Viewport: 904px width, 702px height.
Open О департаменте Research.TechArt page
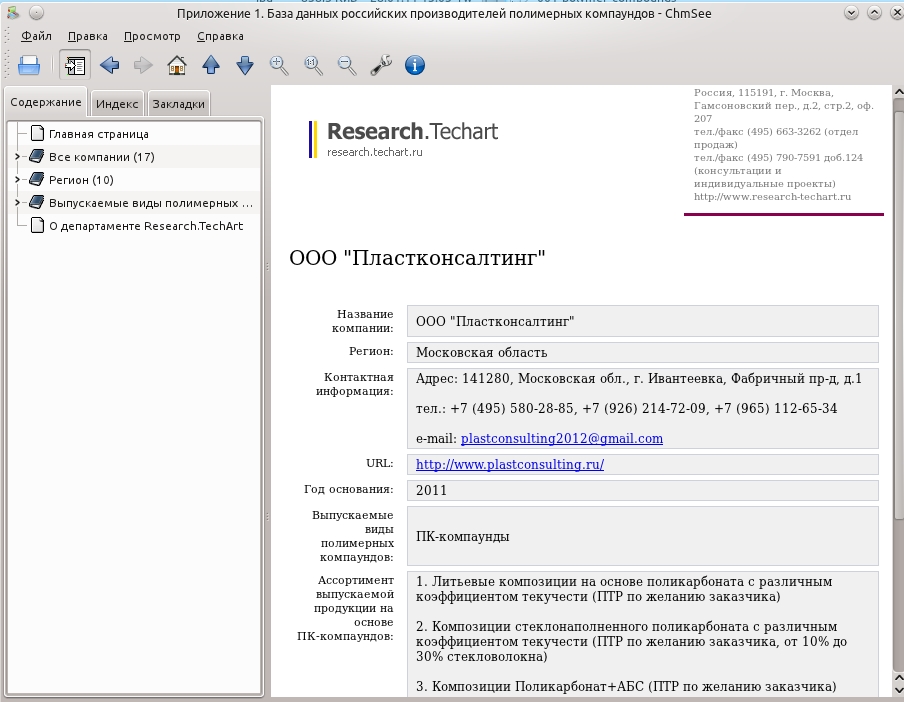[146, 226]
